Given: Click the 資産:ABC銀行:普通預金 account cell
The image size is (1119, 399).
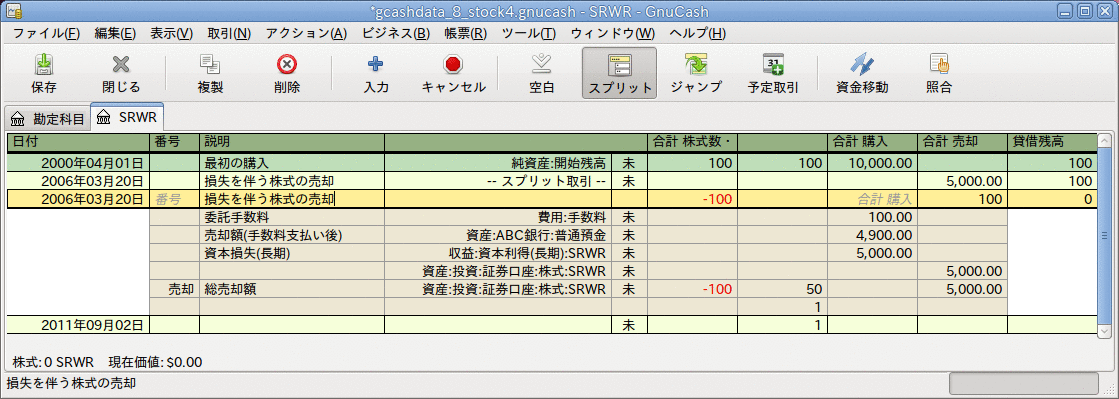Looking at the screenshot, I should pos(498,235).
